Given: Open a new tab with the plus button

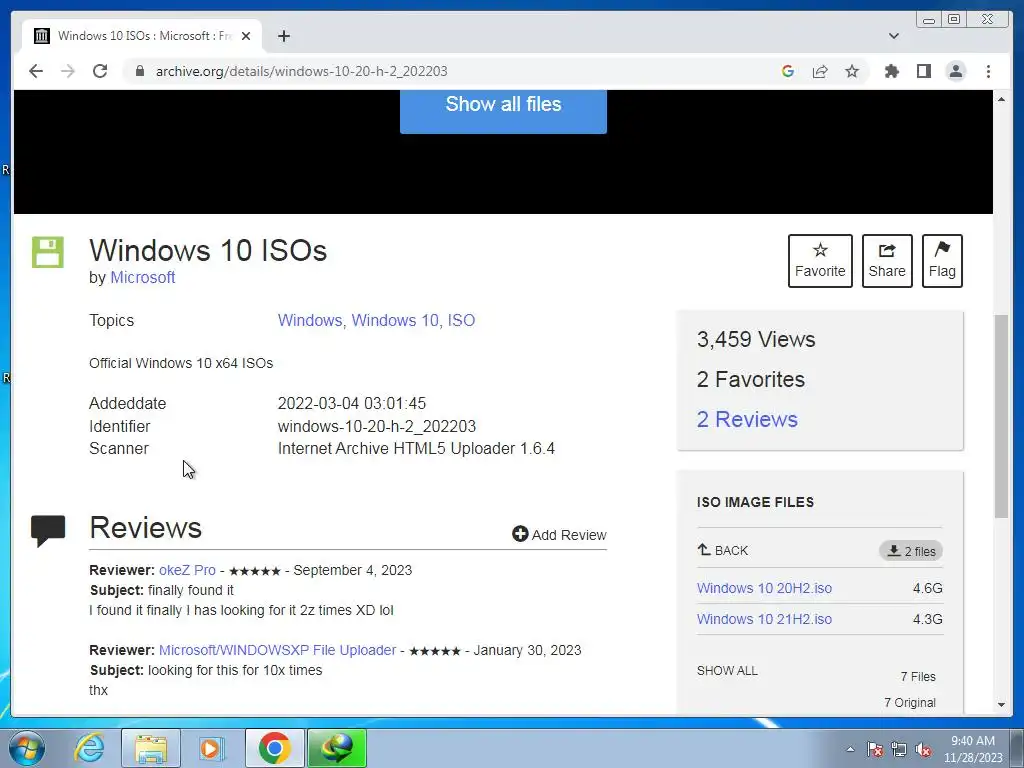Looking at the screenshot, I should 283,36.
